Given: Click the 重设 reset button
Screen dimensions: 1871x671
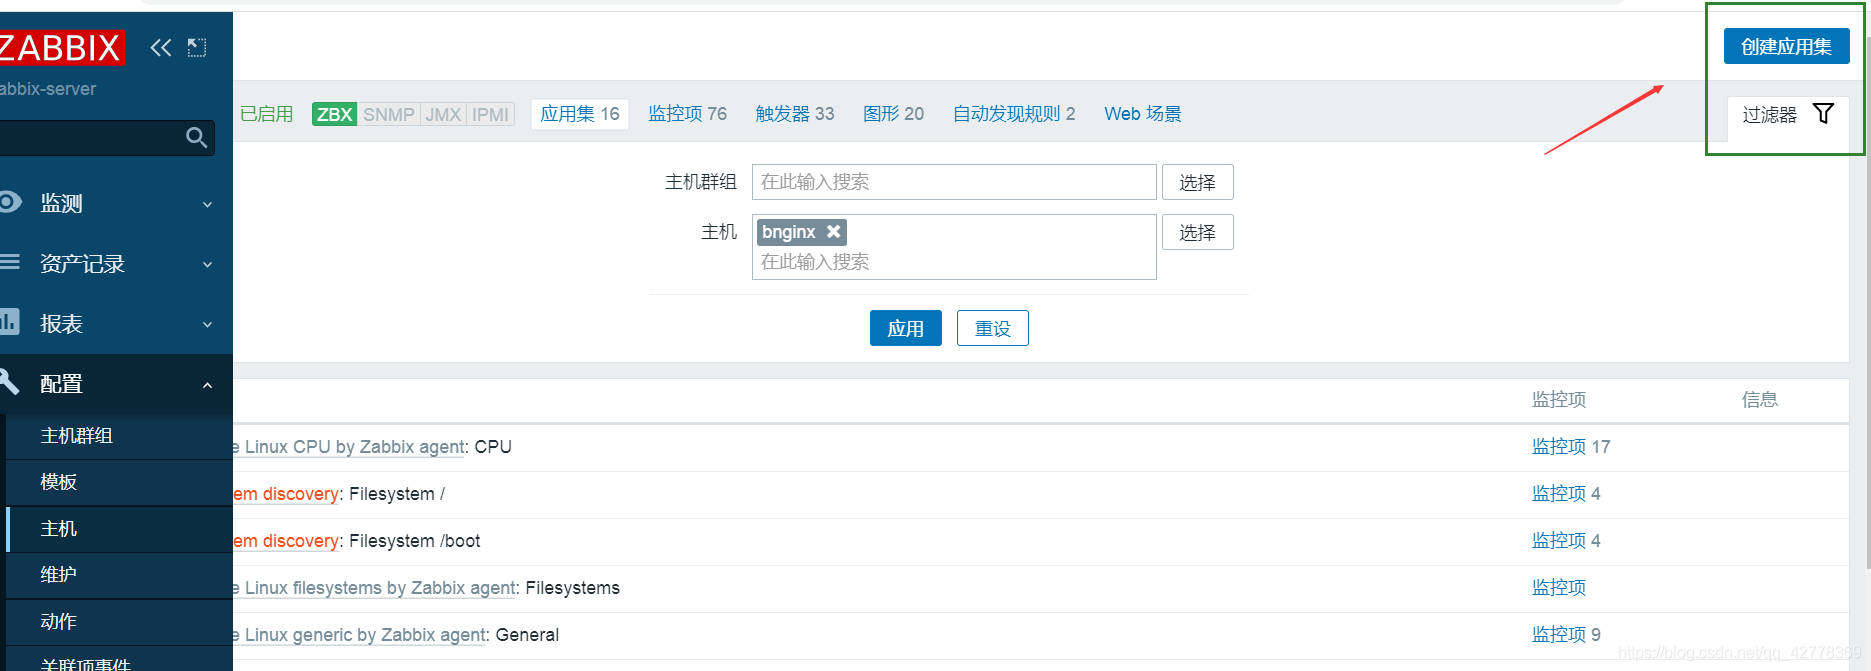Looking at the screenshot, I should (993, 328).
